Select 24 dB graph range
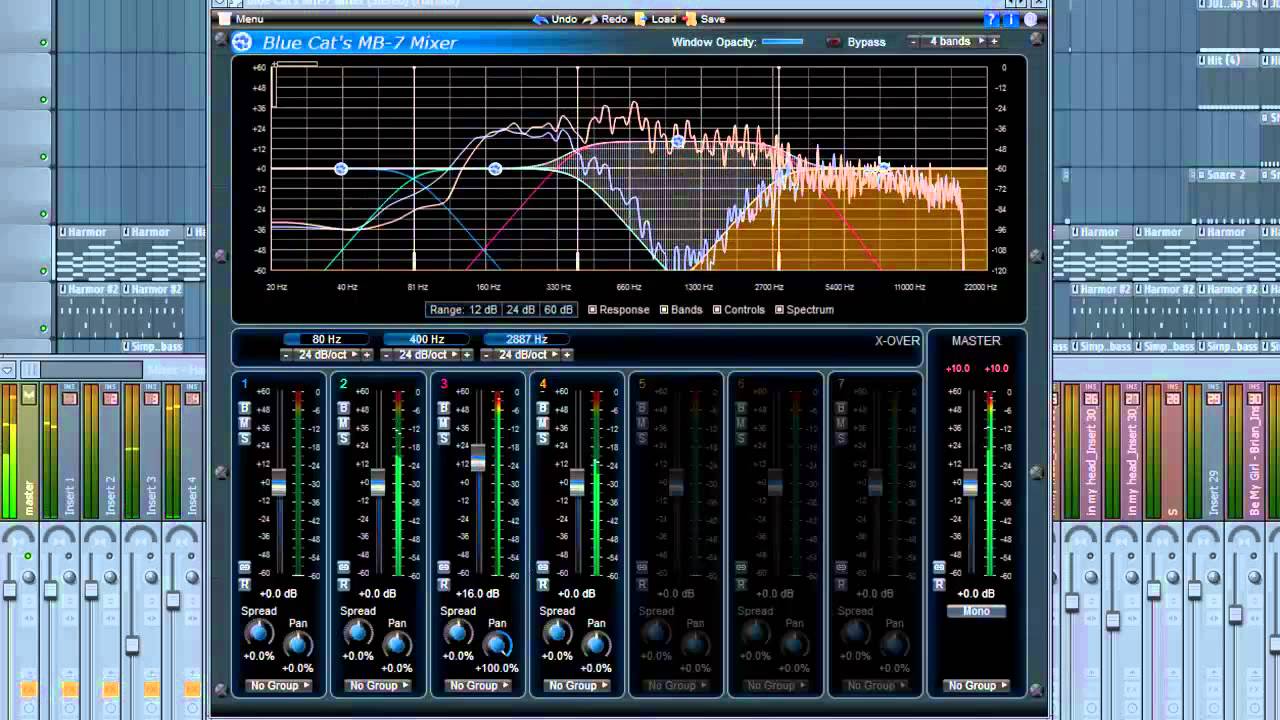The image size is (1280, 720). pos(521,310)
